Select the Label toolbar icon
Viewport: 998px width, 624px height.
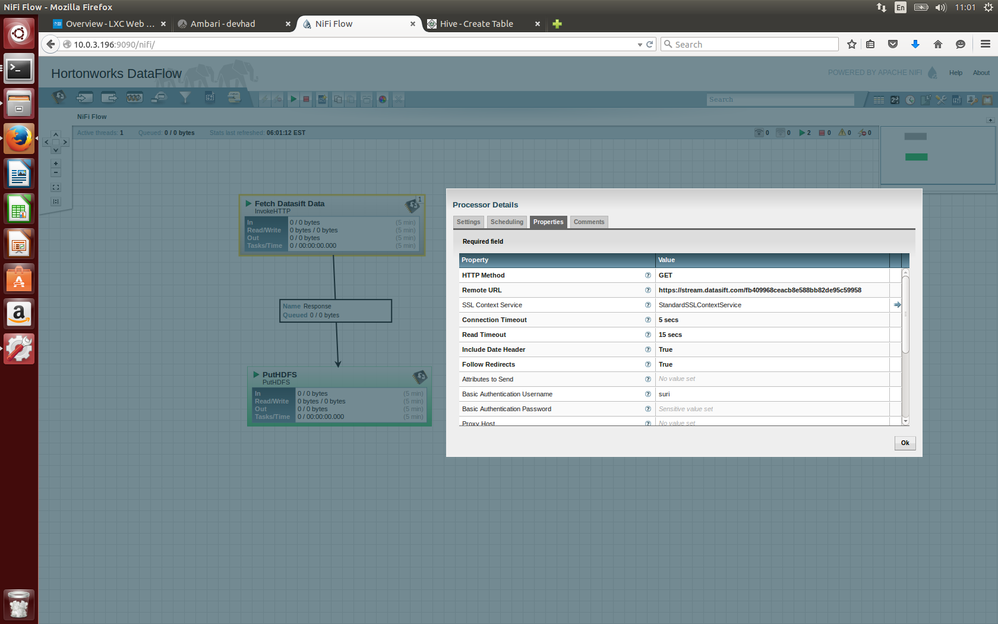click(x=234, y=97)
